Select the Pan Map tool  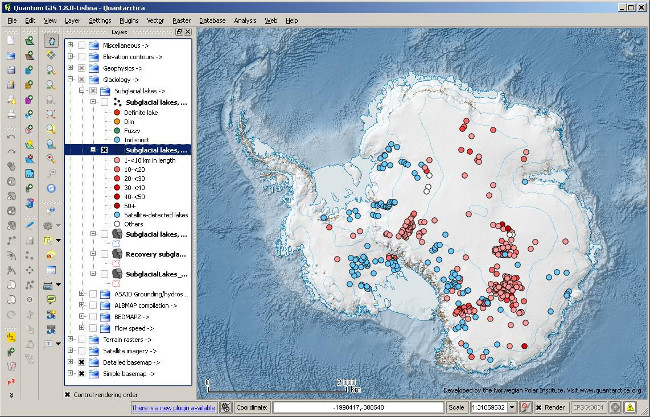pos(51,40)
